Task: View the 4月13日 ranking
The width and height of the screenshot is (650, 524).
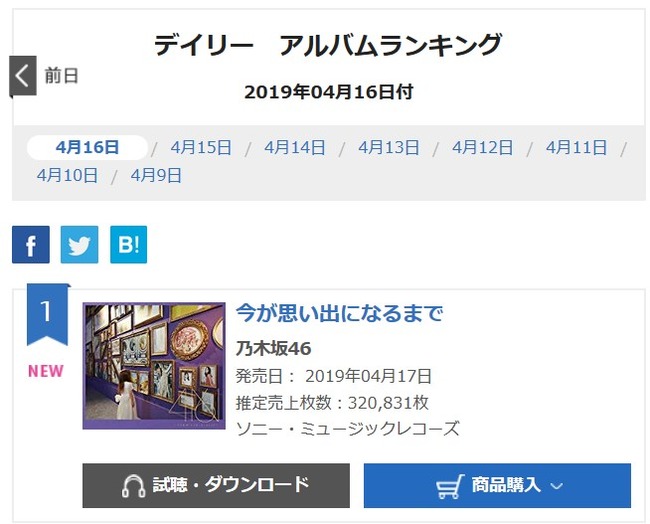Action: click(388, 148)
